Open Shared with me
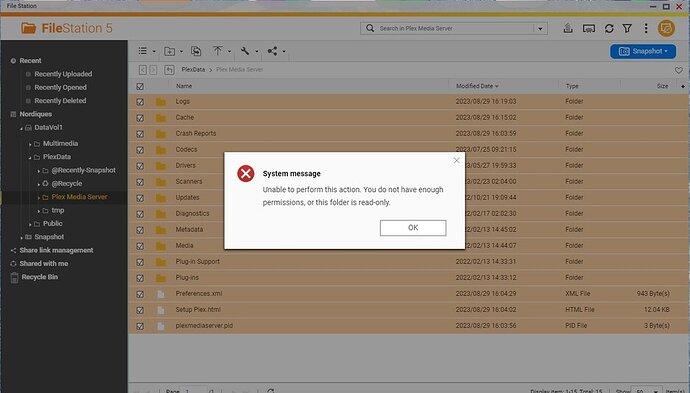 pos(44,264)
